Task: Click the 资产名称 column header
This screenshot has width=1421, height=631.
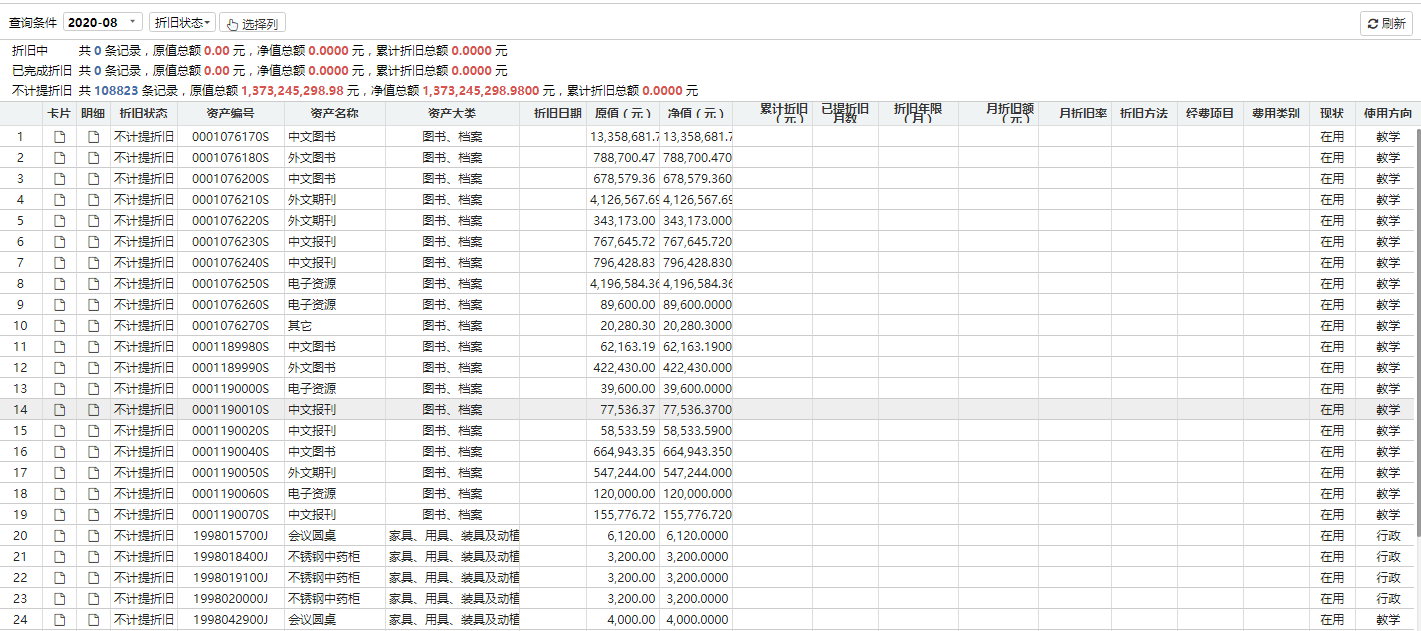Action: [x=334, y=114]
